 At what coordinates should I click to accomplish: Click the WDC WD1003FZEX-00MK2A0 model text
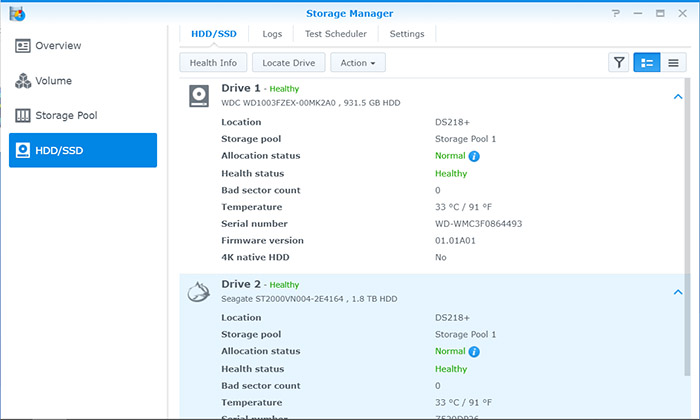(x=278, y=103)
